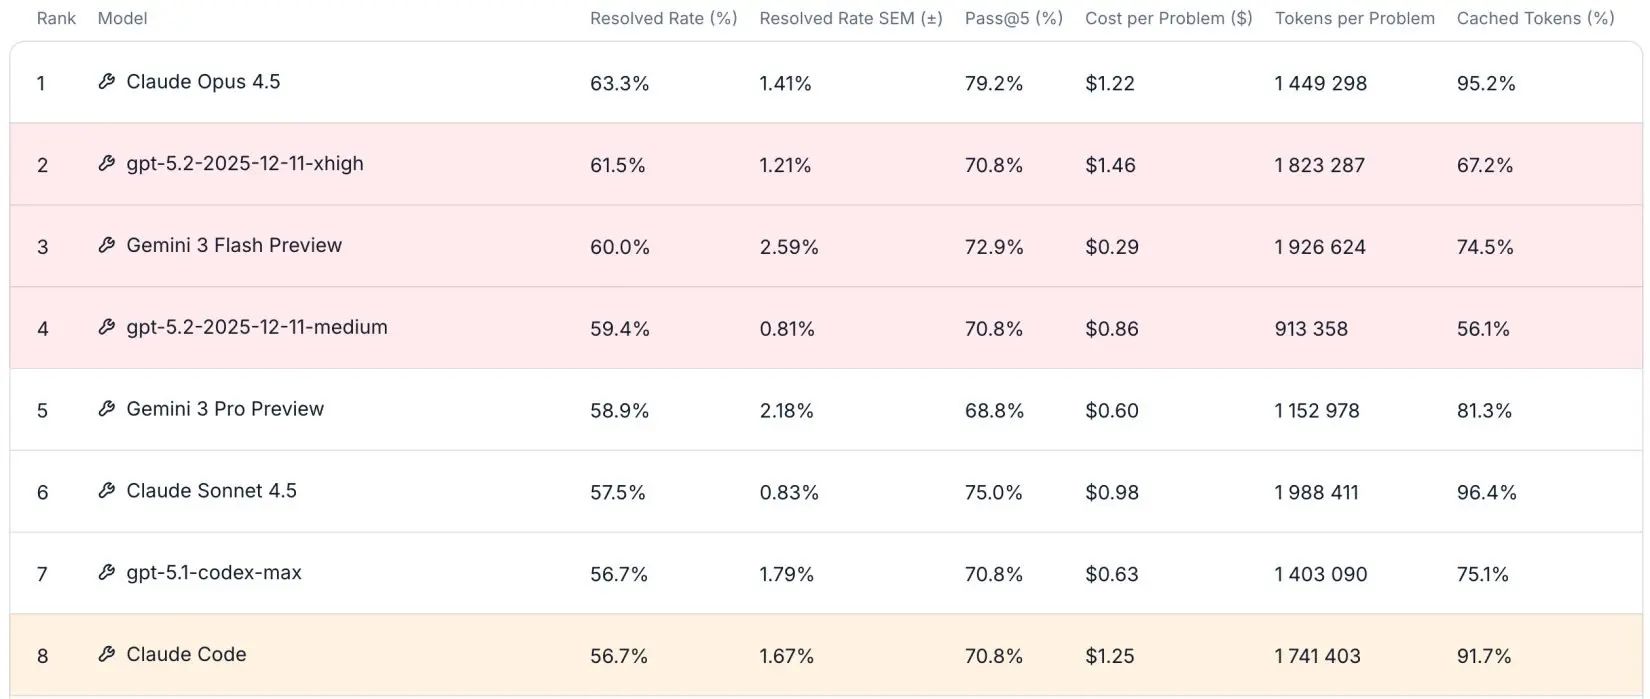The width and height of the screenshot is (1650, 699).
Task: Select the Rank column header
Action: [56, 18]
